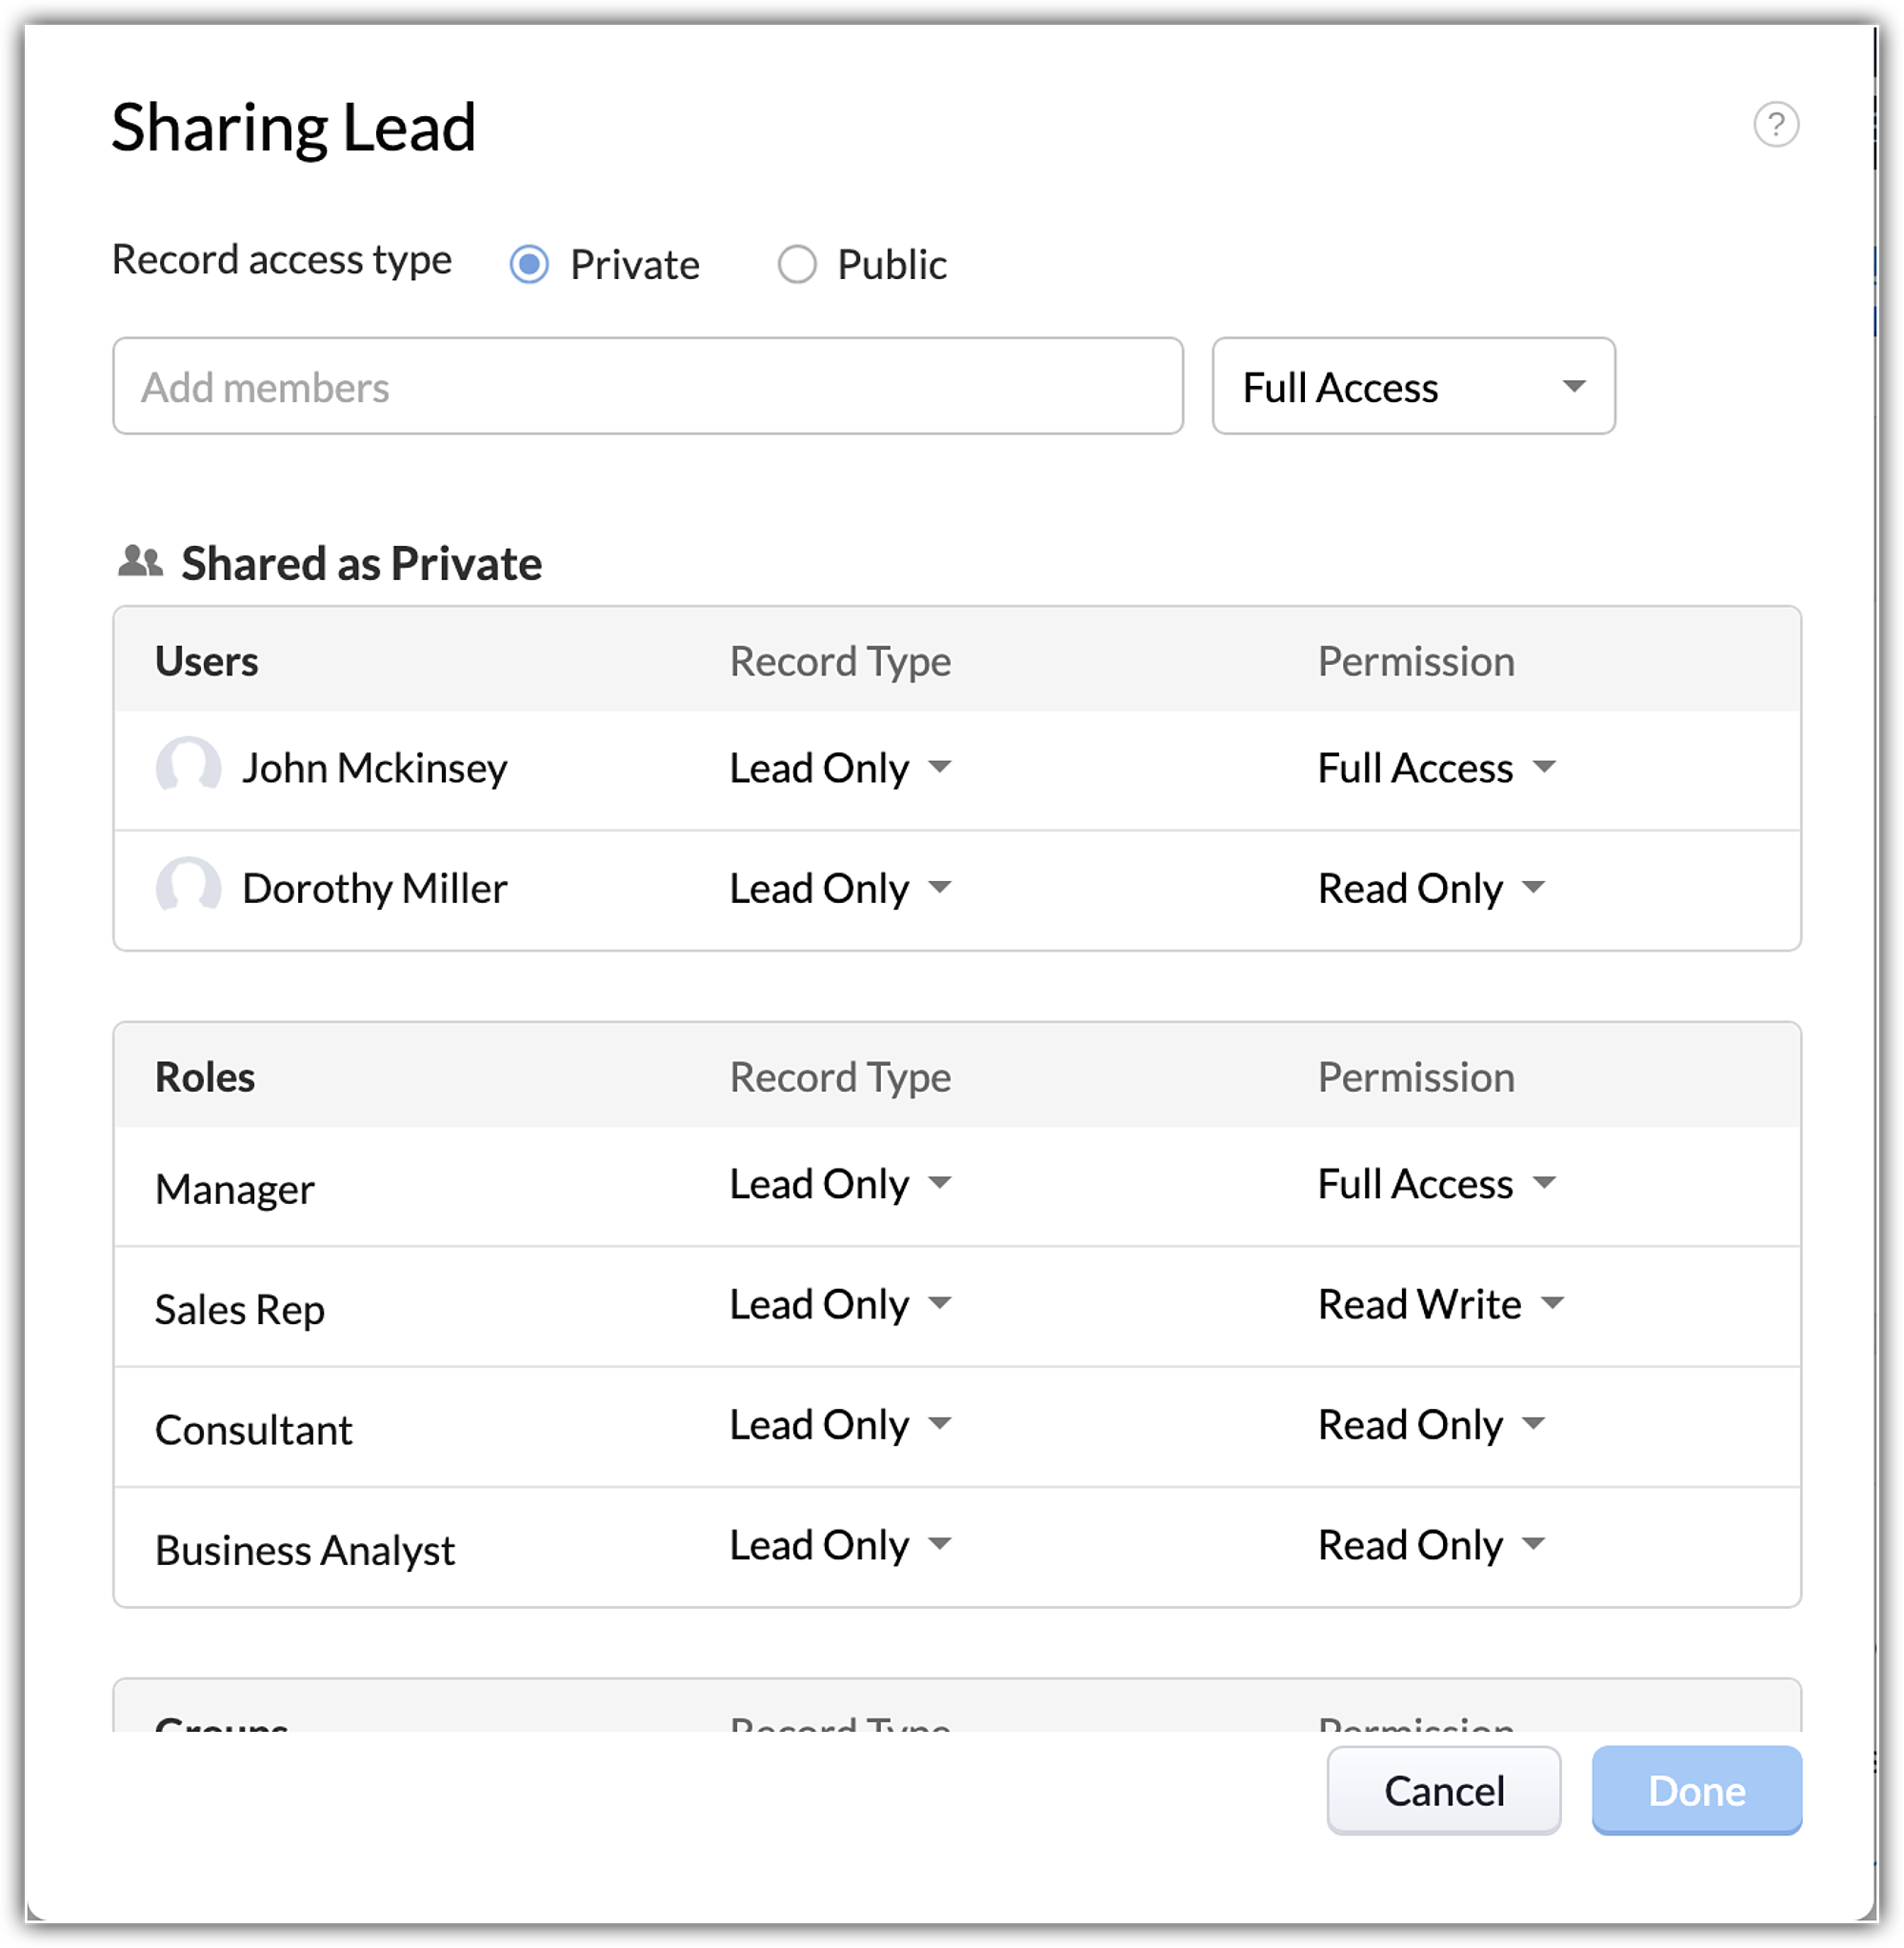
Task: Open John Mckinsey's Record Type dropdown
Action: click(x=840, y=768)
